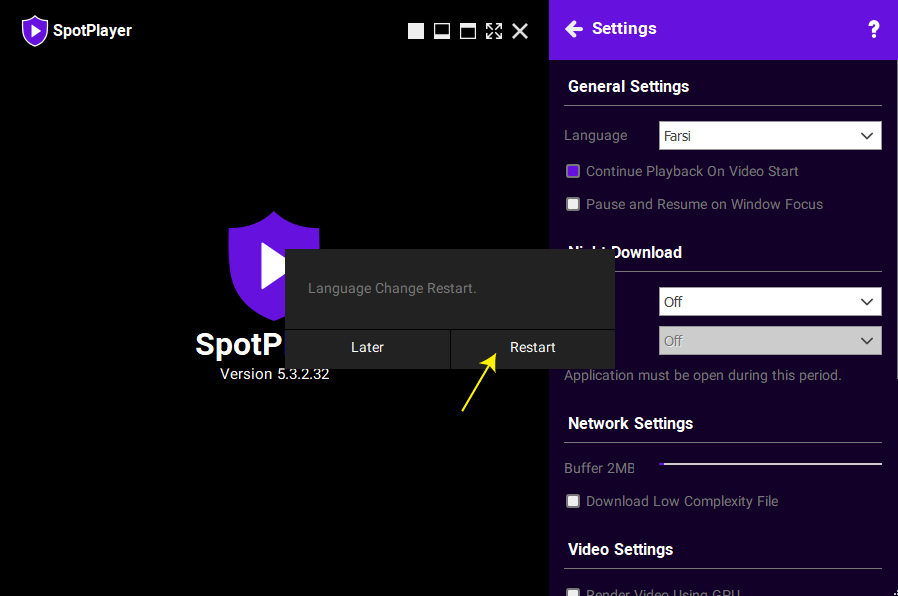
Task: Click the General Settings heading
Action: coord(628,86)
